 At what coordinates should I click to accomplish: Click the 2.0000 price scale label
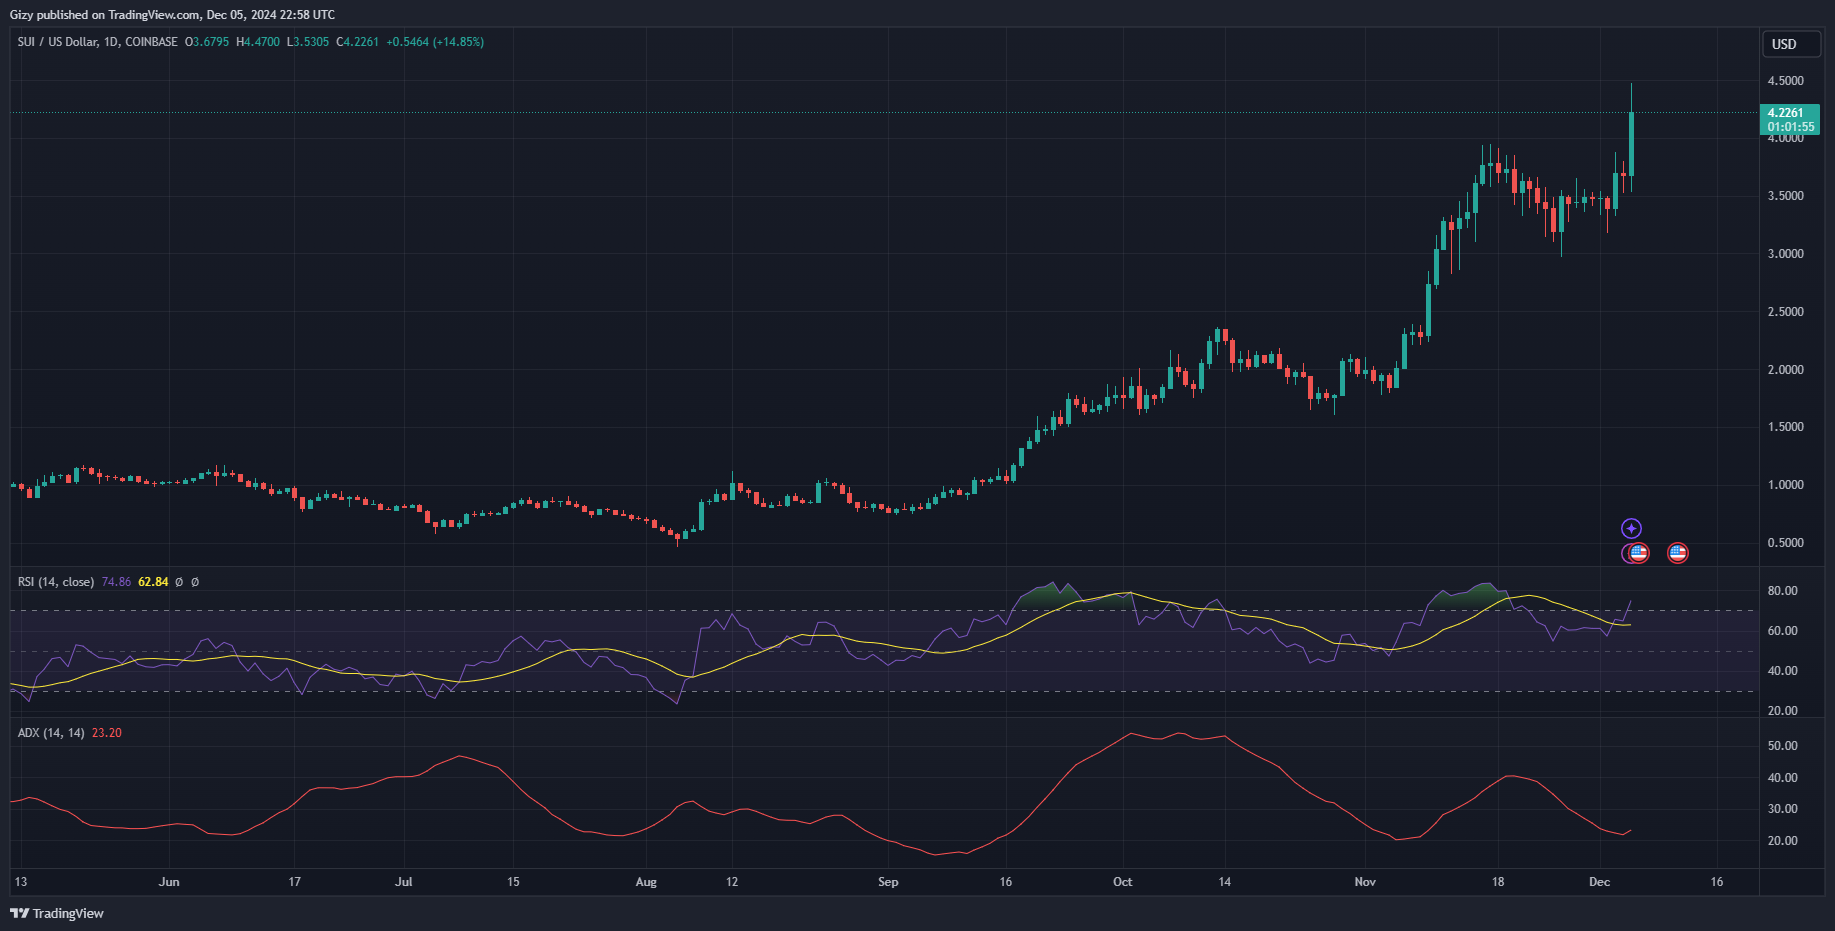tap(1785, 370)
